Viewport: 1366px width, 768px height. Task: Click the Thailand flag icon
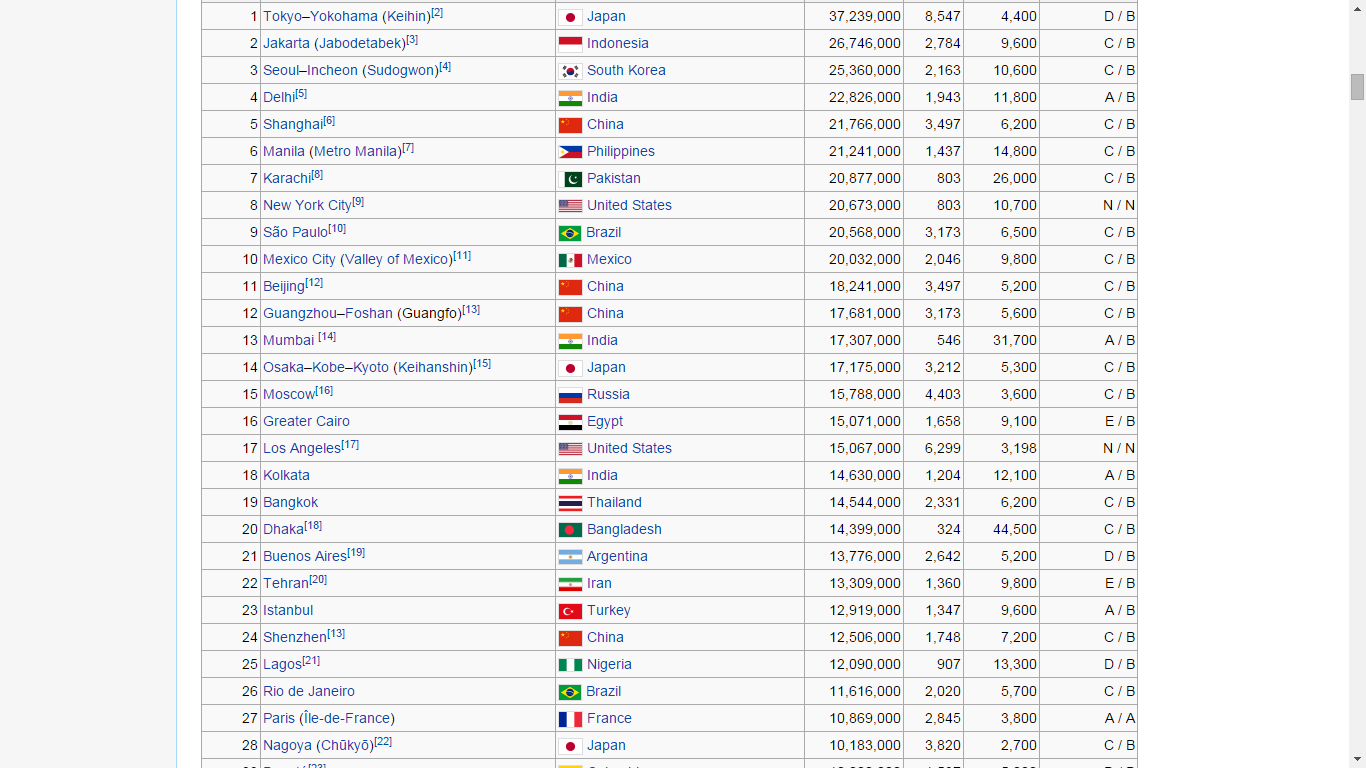pyautogui.click(x=570, y=503)
